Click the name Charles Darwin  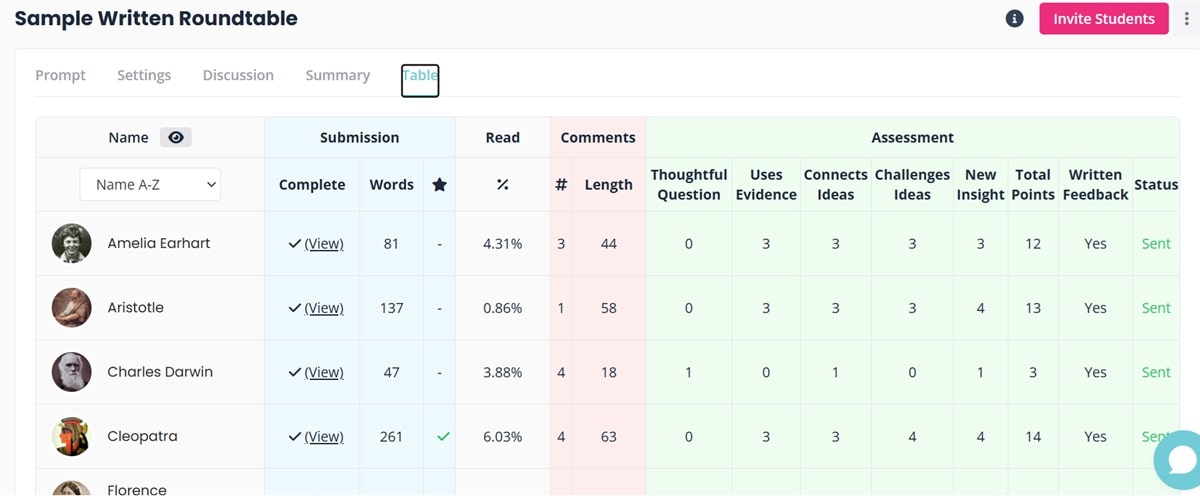(x=160, y=372)
